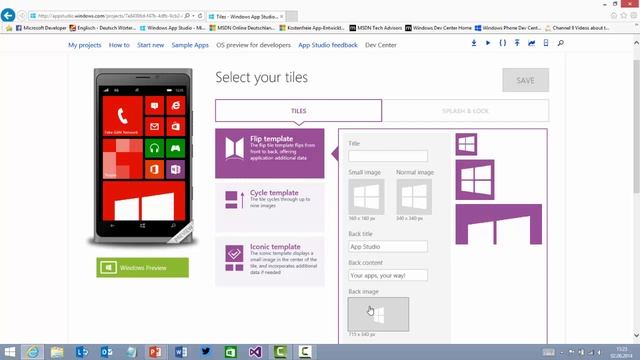Click the browser refresh icon
This screenshot has width=640, height=360.
[x=200, y=16]
